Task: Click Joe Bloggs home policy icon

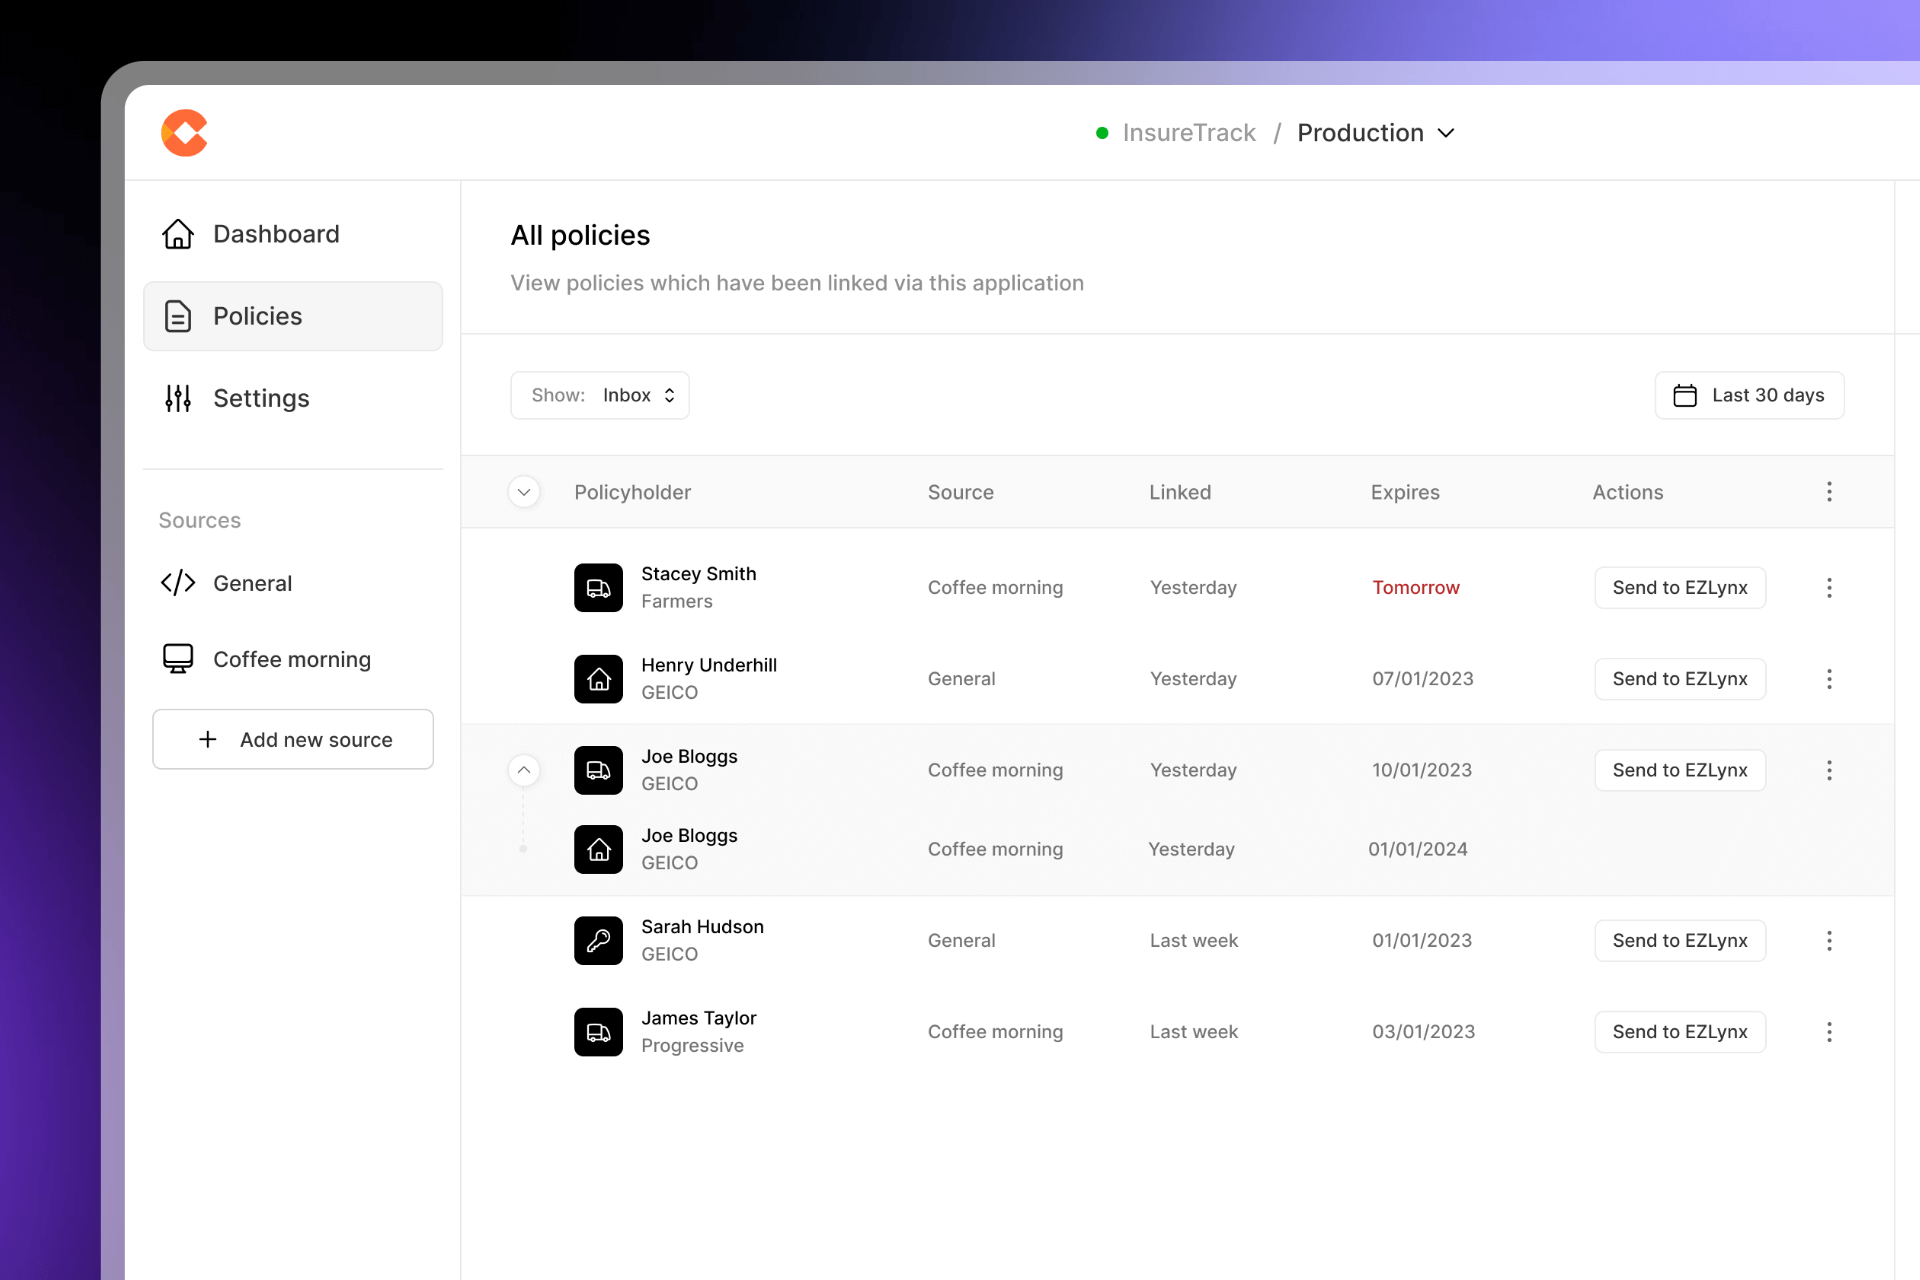Action: [x=598, y=849]
